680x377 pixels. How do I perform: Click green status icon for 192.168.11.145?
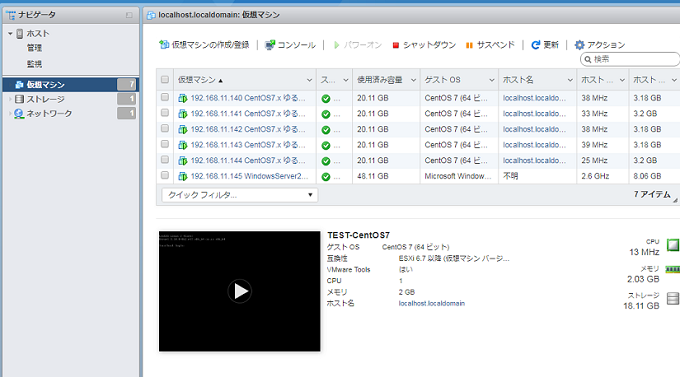[326, 177]
